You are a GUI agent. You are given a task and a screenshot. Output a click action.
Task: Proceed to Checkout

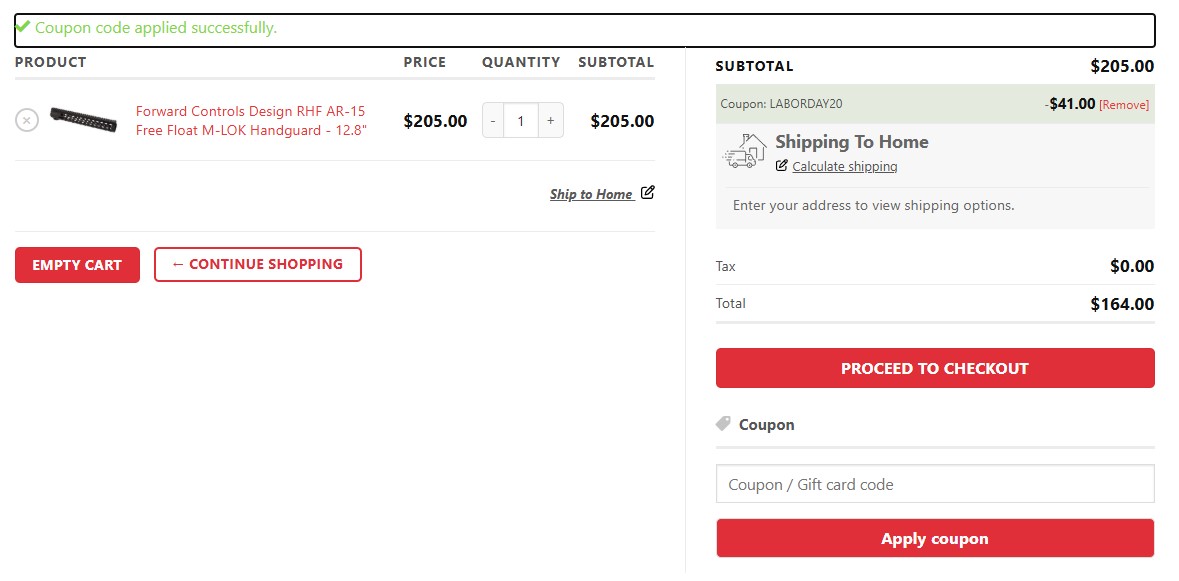coord(935,368)
